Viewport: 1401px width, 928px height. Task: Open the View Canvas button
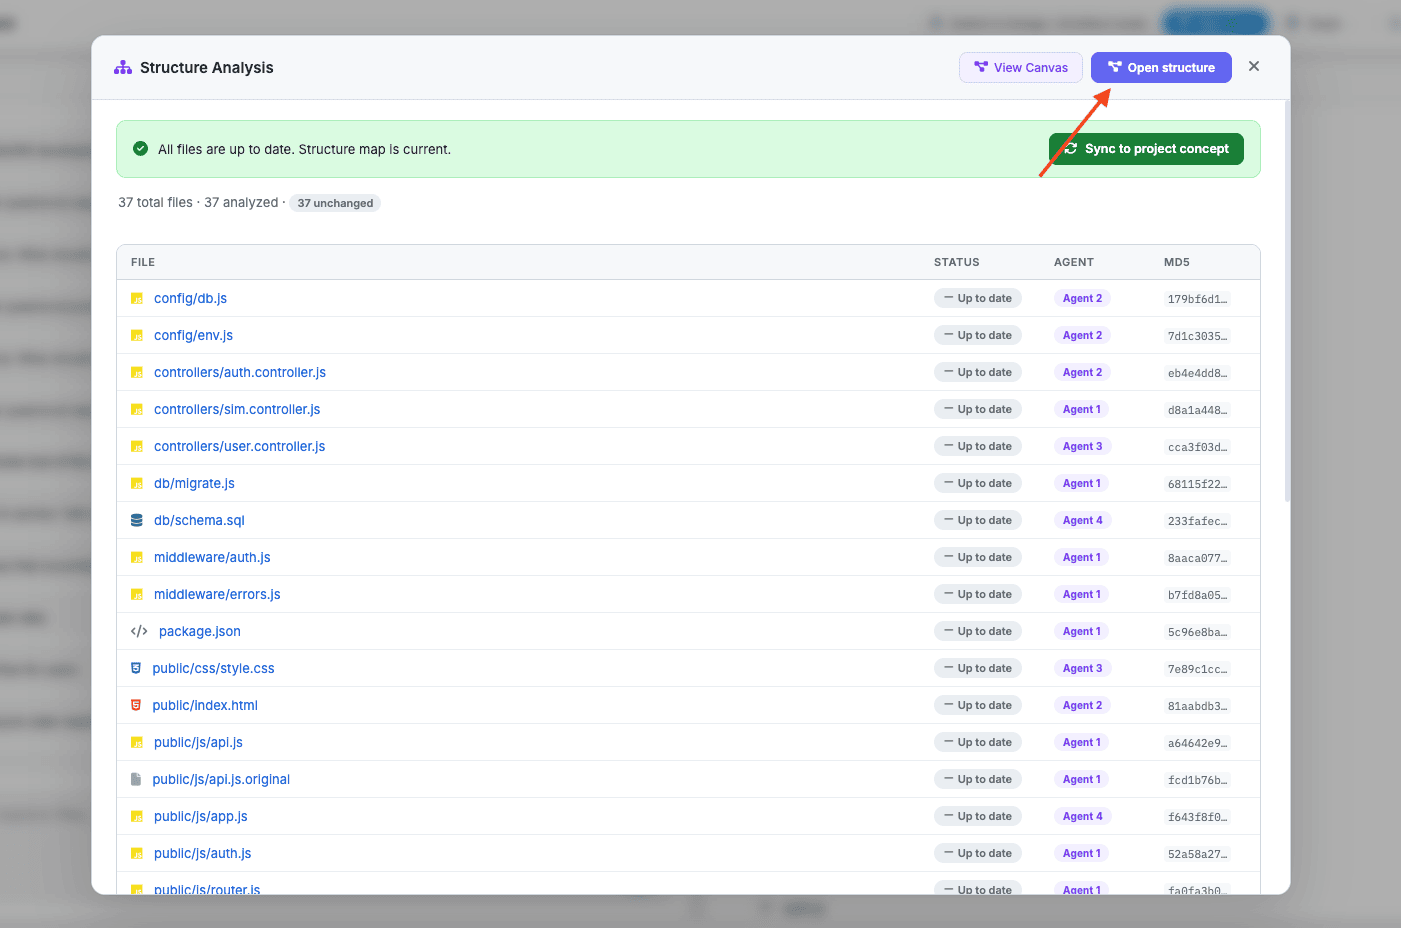(x=1021, y=68)
